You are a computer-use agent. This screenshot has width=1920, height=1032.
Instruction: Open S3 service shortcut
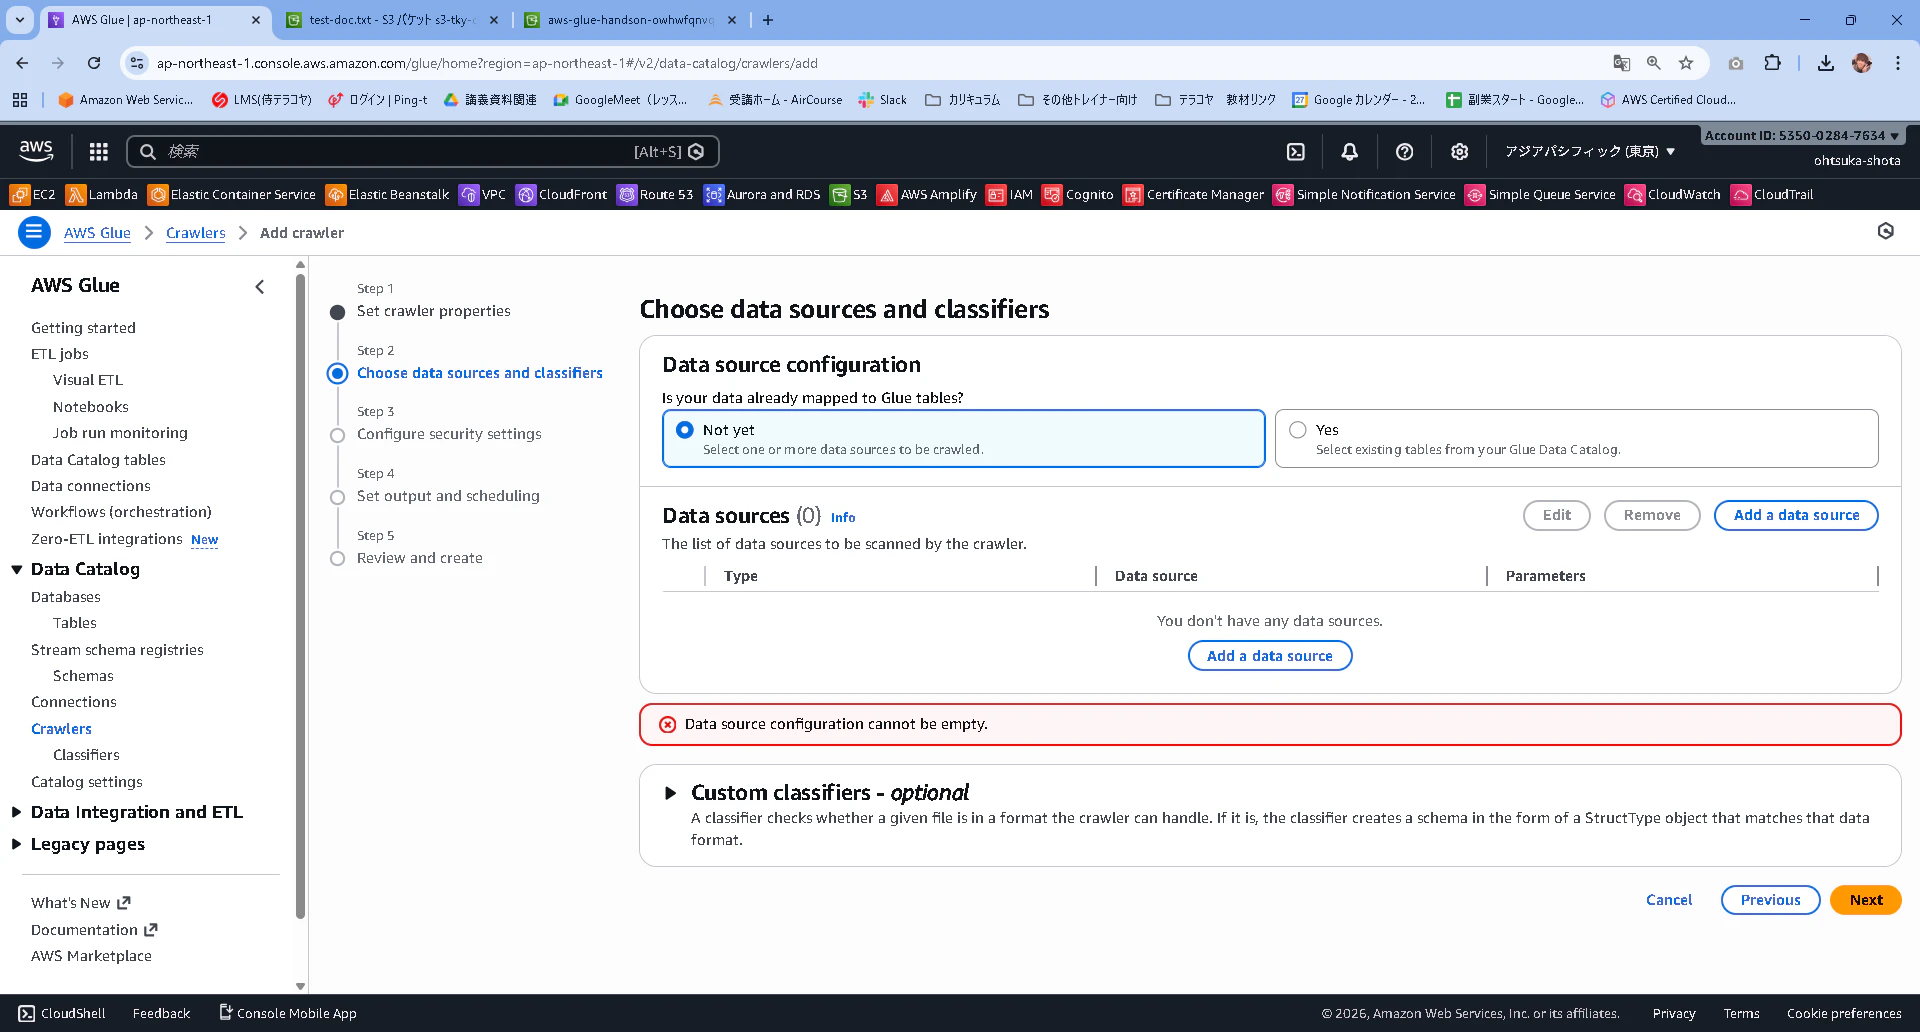[x=849, y=195]
